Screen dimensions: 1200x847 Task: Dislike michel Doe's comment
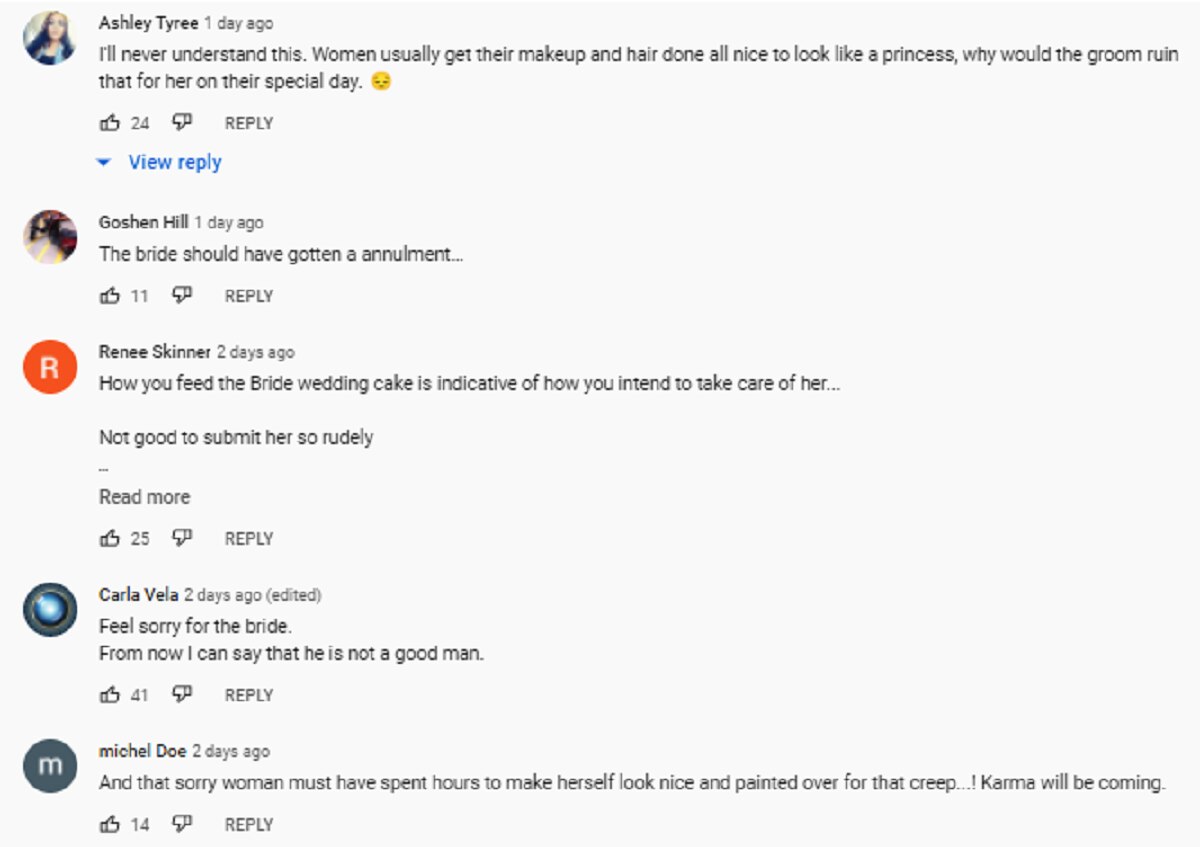181,825
